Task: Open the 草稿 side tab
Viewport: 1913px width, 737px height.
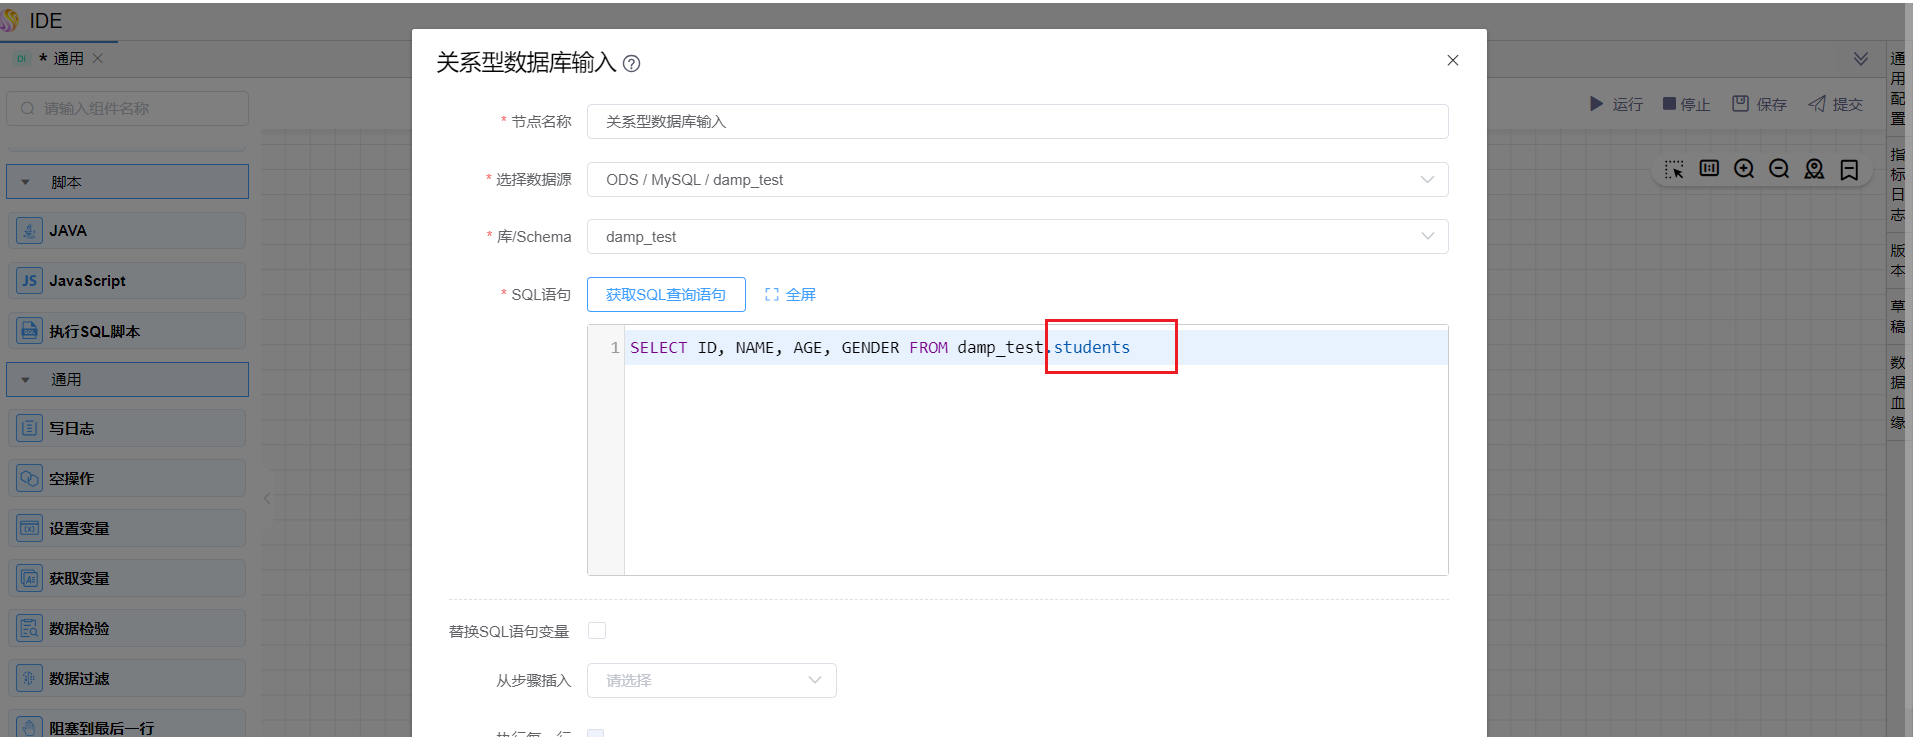Action: (x=1898, y=317)
